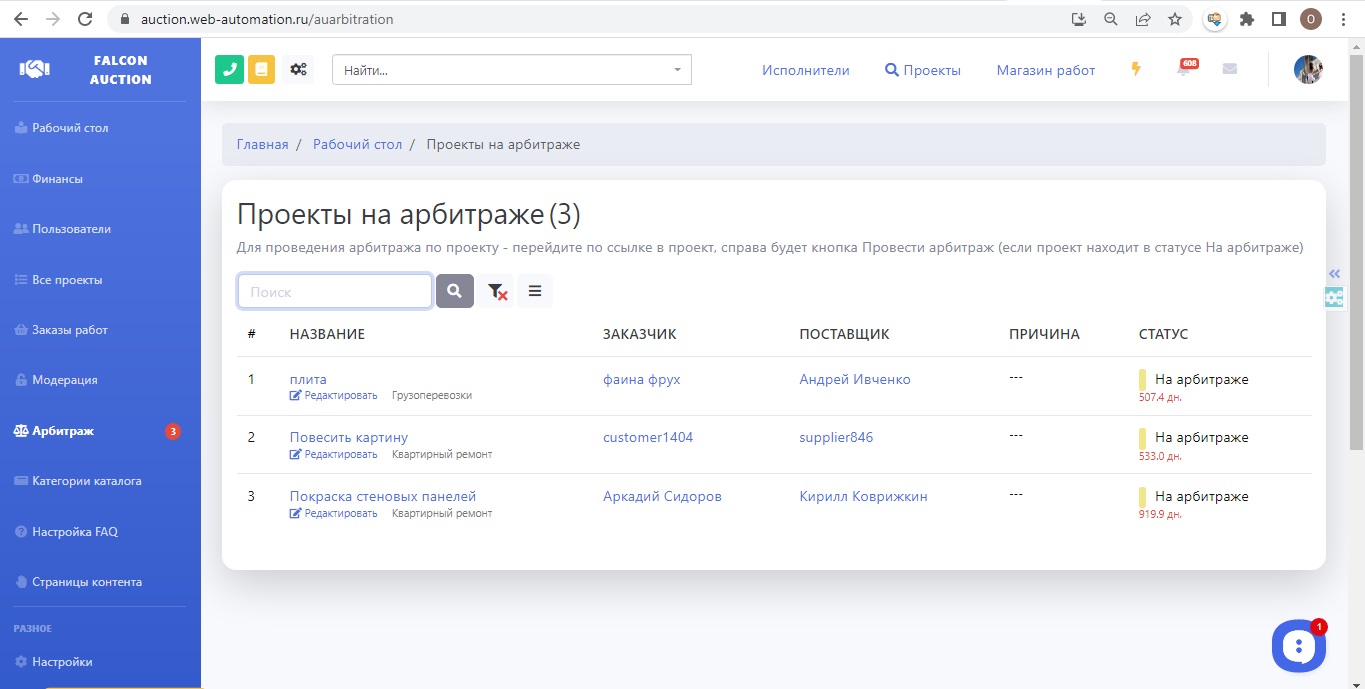Open the project "Повесить картину"
The height and width of the screenshot is (689, 1365).
click(348, 437)
